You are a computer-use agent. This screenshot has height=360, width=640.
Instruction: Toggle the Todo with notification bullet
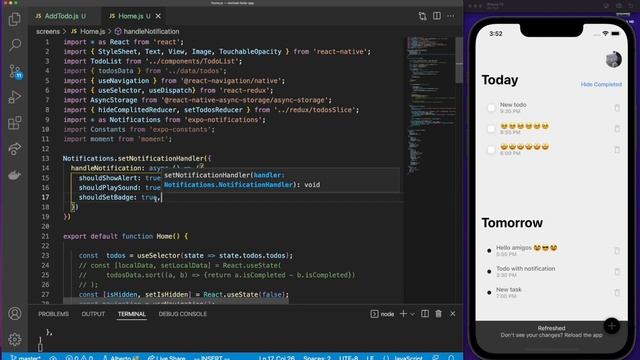tap(489, 271)
